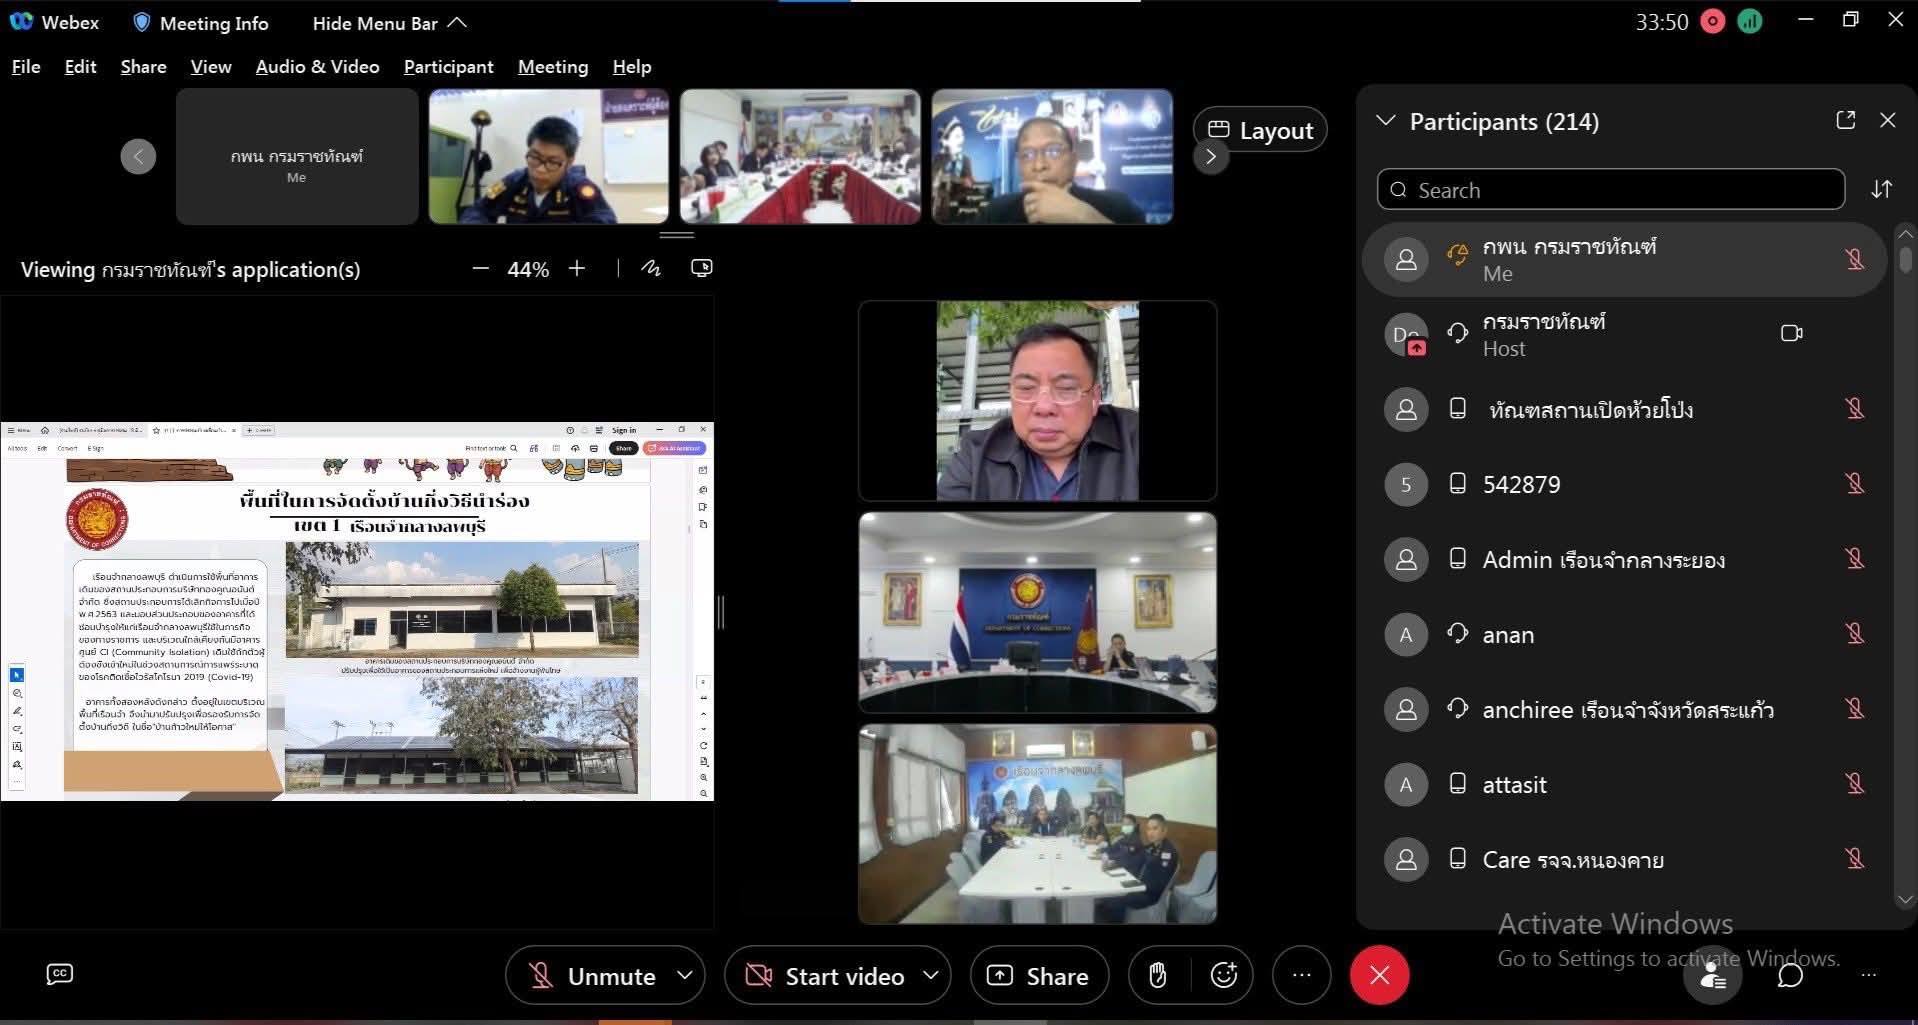The width and height of the screenshot is (1918, 1025).
Task: Open video options arrow beside Start video
Action: tap(930, 975)
